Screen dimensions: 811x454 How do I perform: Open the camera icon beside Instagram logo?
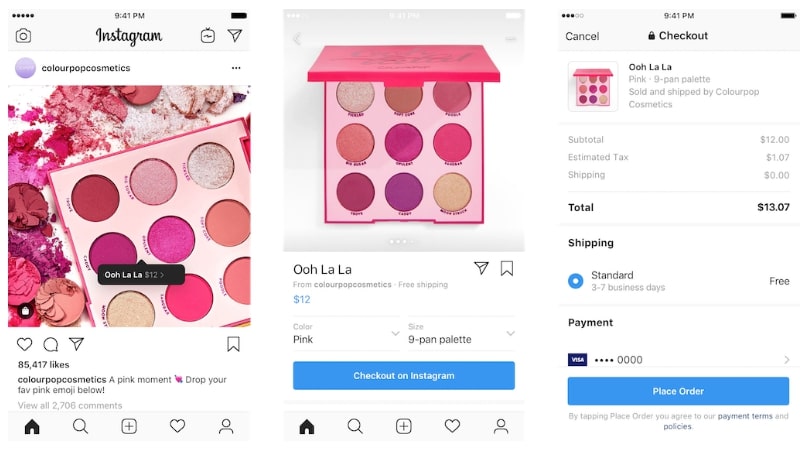tap(23, 36)
